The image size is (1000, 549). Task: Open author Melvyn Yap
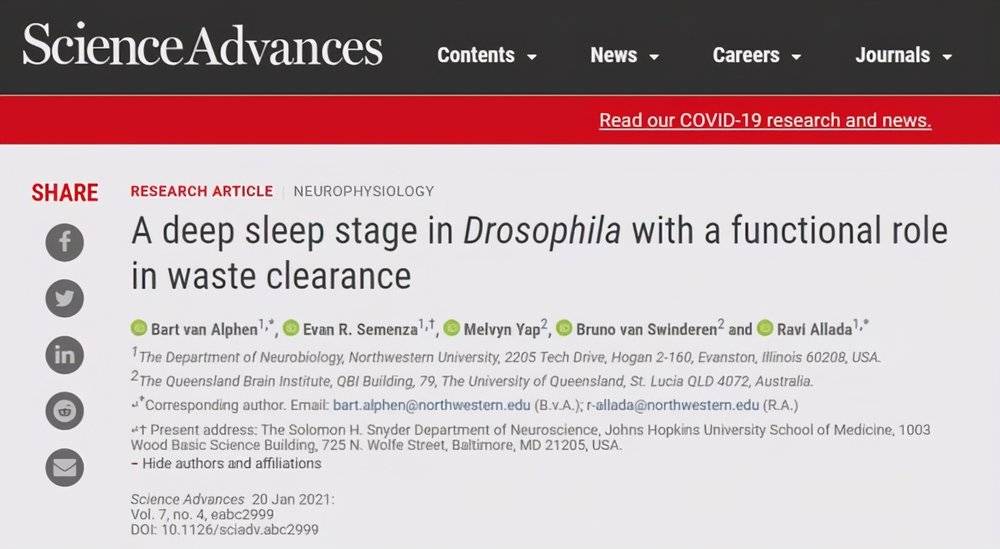coord(502,329)
